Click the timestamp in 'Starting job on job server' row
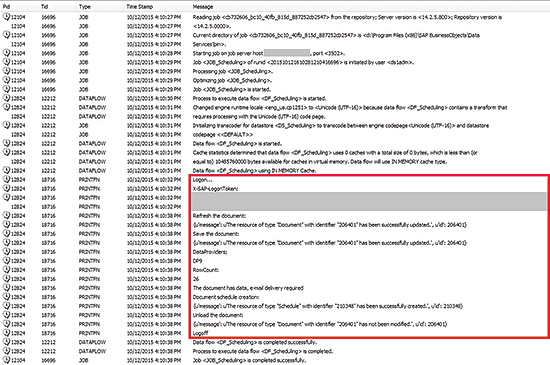The height and width of the screenshot is (365, 550). point(154,53)
